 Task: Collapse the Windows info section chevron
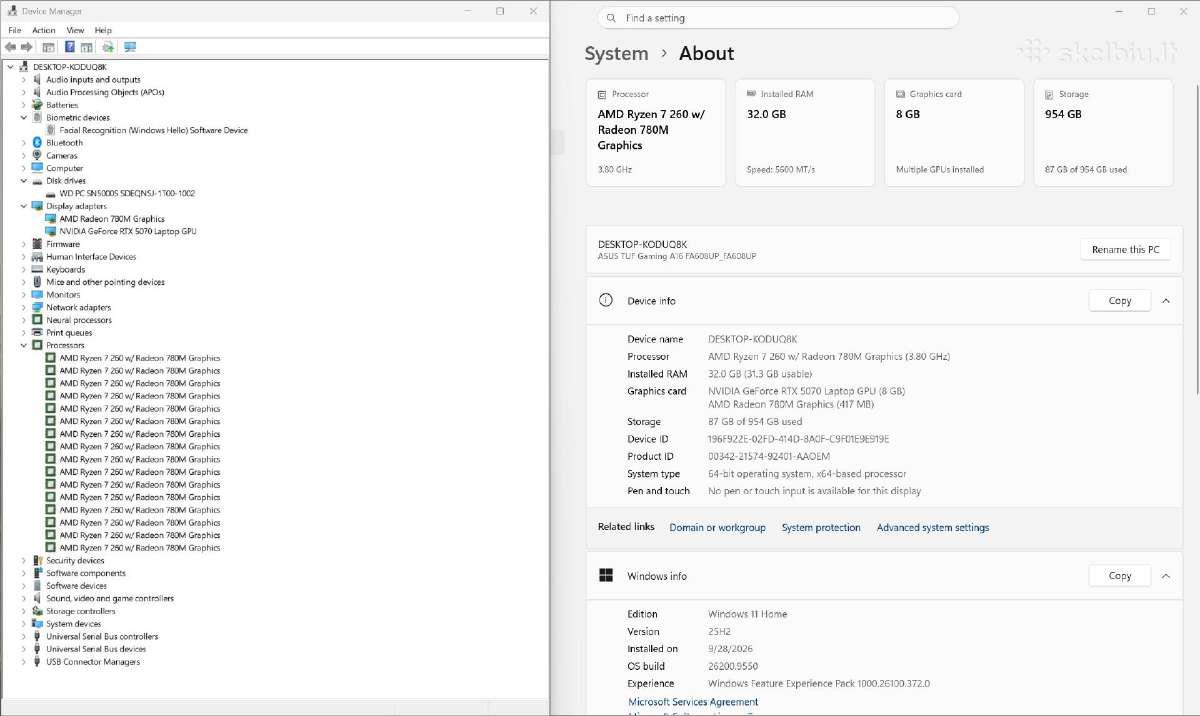[1166, 575]
